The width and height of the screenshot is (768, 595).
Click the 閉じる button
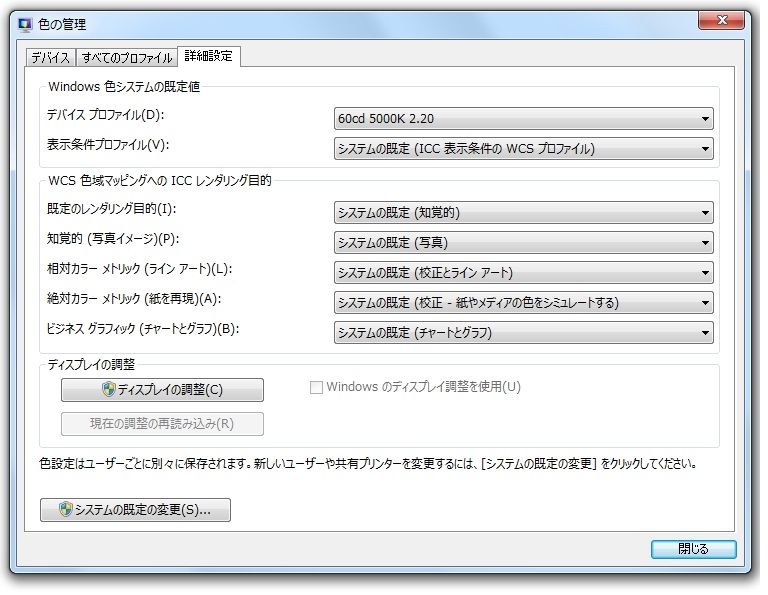pyautogui.click(x=693, y=549)
